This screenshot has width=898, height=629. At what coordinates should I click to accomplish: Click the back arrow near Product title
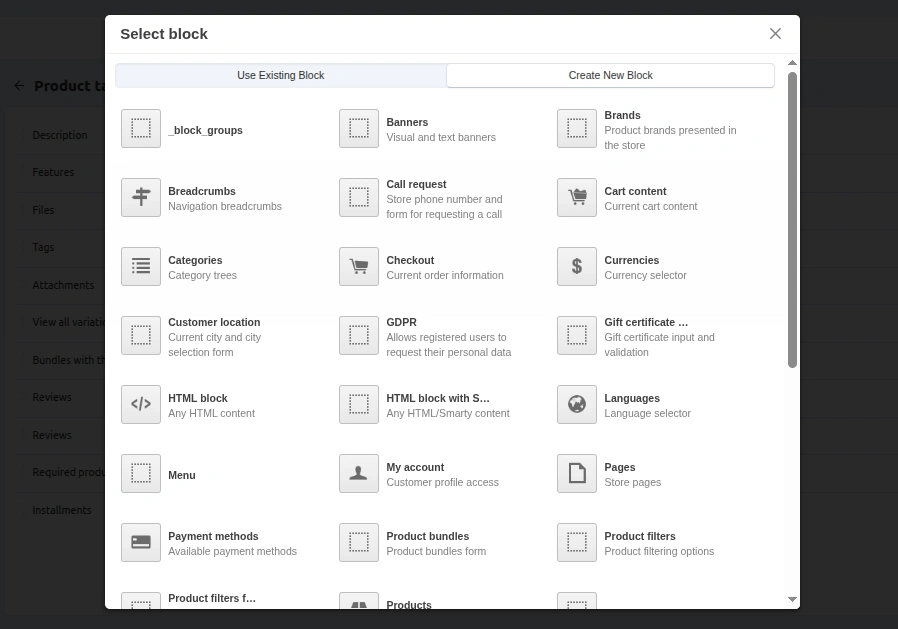[x=19, y=86]
